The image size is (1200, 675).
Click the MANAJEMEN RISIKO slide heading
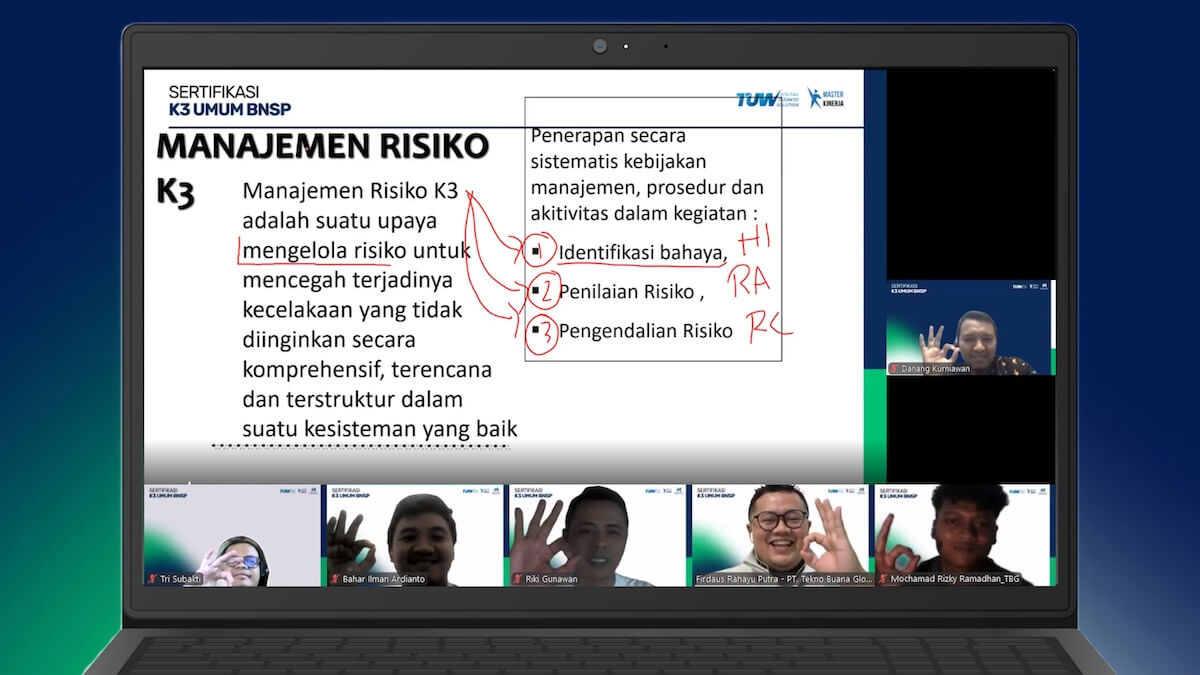322,146
